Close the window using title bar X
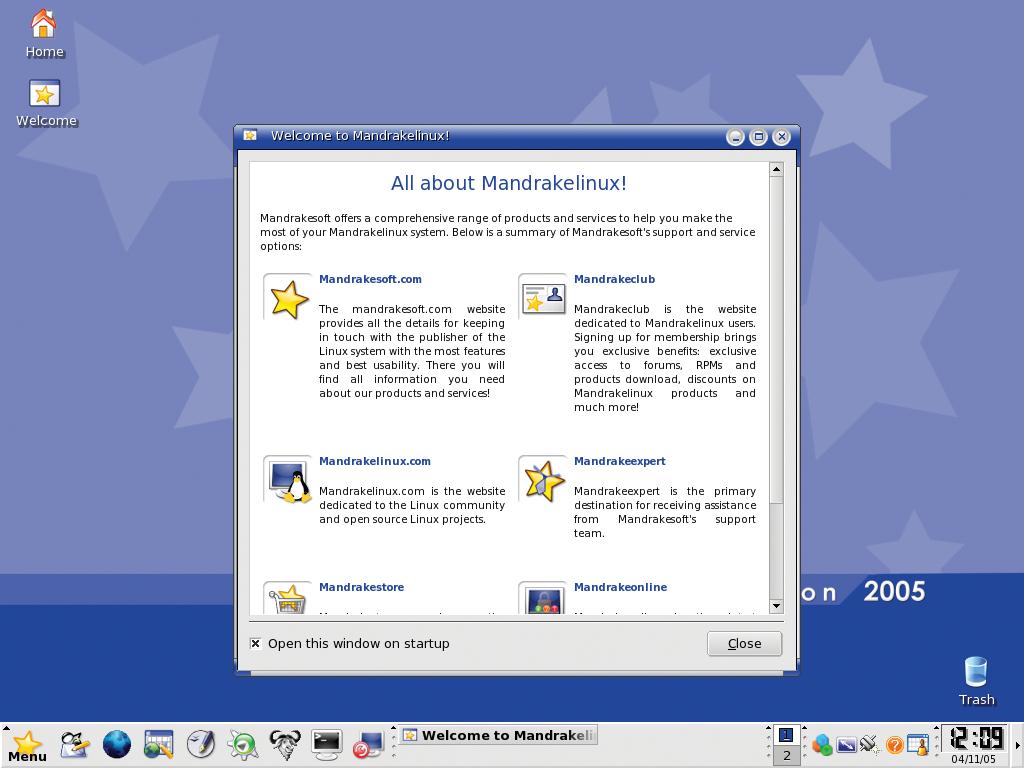The width and height of the screenshot is (1024, 768). [781, 137]
